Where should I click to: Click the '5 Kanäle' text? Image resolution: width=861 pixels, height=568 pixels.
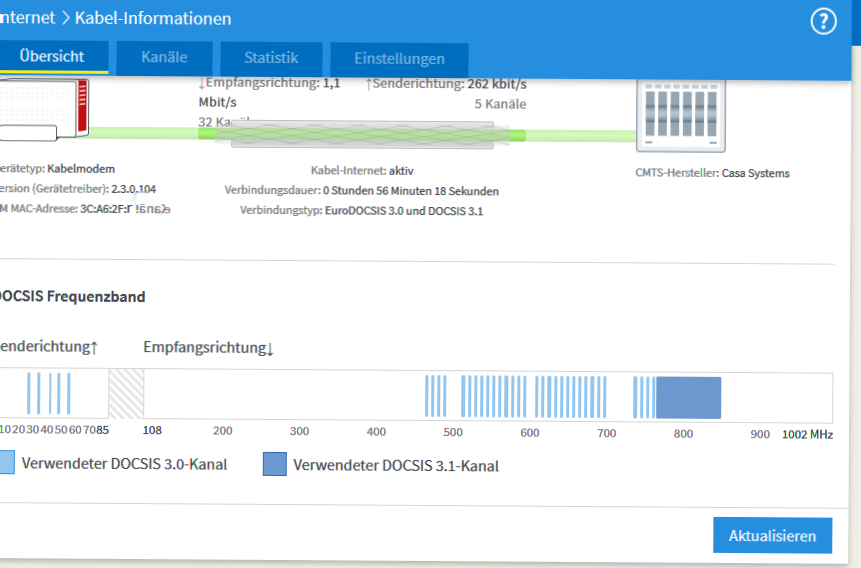[x=500, y=104]
